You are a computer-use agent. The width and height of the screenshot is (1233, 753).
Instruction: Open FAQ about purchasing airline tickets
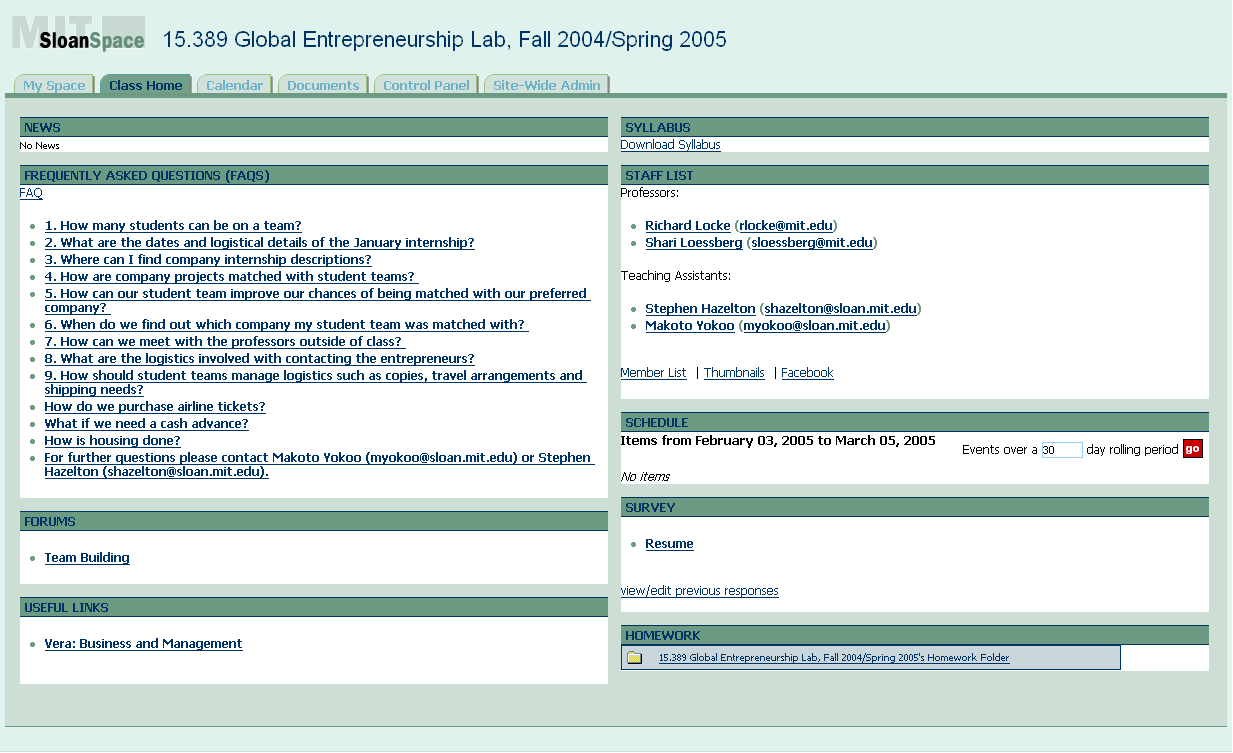155,407
